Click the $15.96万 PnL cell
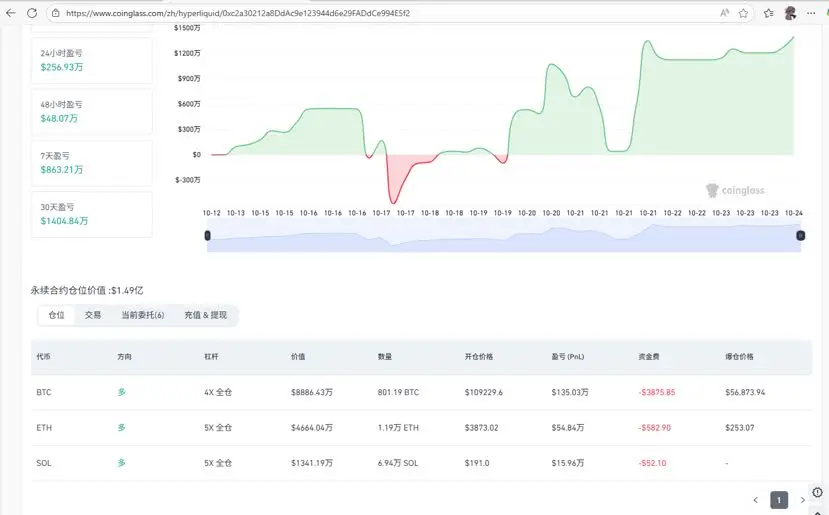Screen dimensions: 829x515 [x=568, y=463]
